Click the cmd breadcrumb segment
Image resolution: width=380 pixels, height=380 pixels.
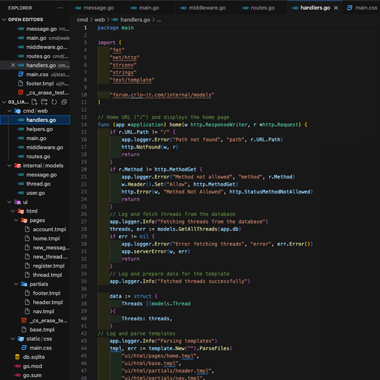tap(82, 20)
